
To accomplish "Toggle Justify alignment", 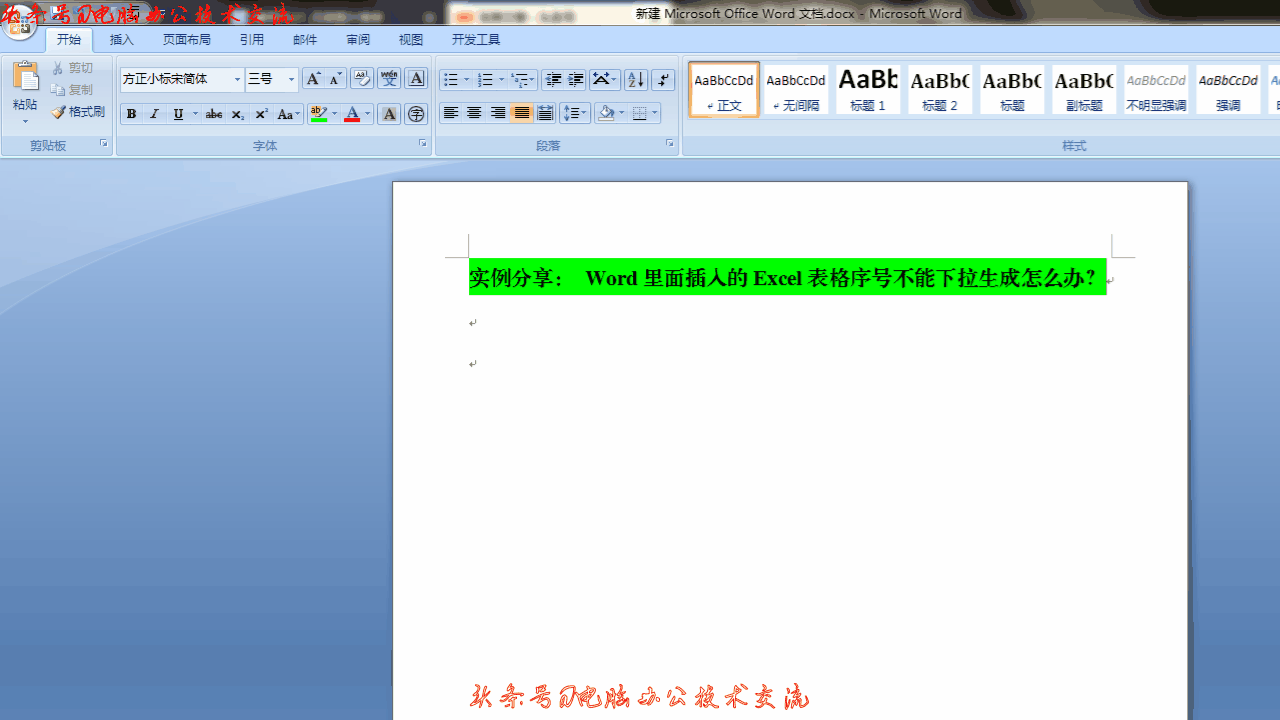I will (521, 114).
